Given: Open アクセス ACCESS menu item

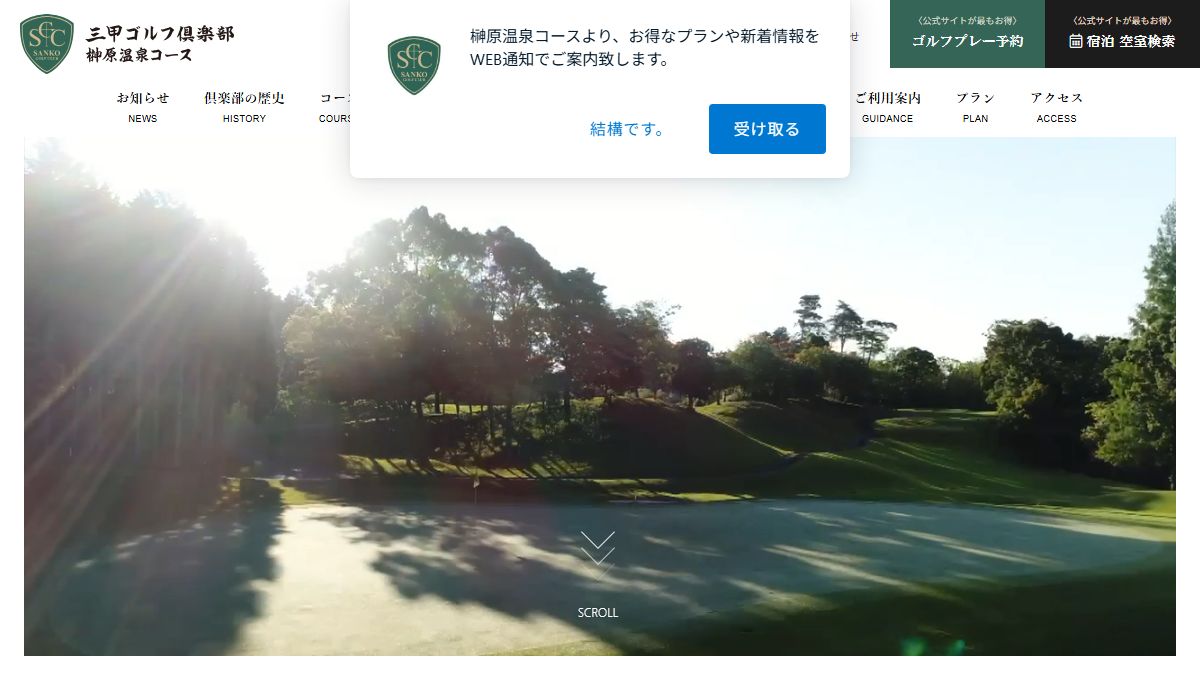Looking at the screenshot, I should click(1057, 107).
